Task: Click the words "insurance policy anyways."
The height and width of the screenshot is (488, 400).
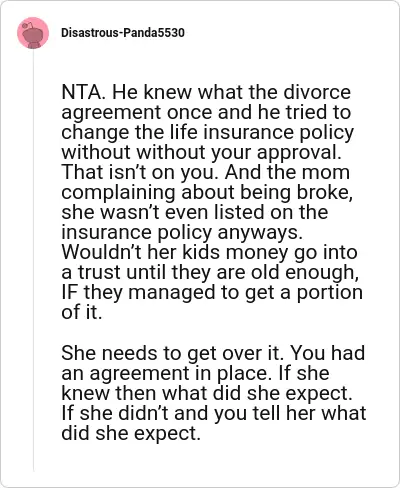Action: coord(182,232)
